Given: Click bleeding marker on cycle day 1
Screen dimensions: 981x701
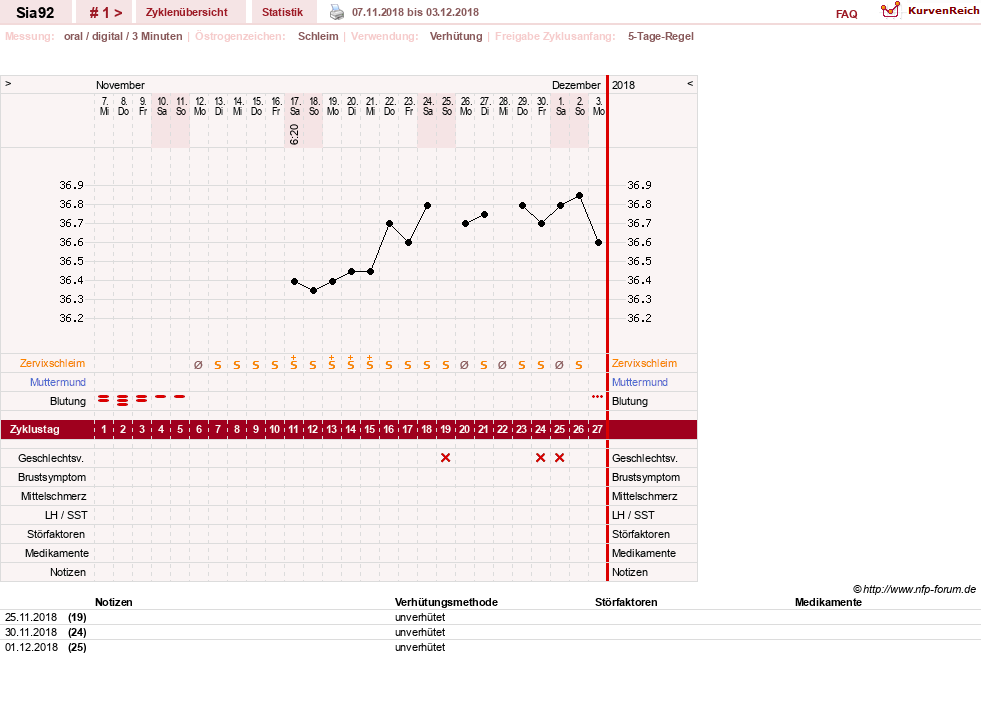Looking at the screenshot, I should coord(104,399).
